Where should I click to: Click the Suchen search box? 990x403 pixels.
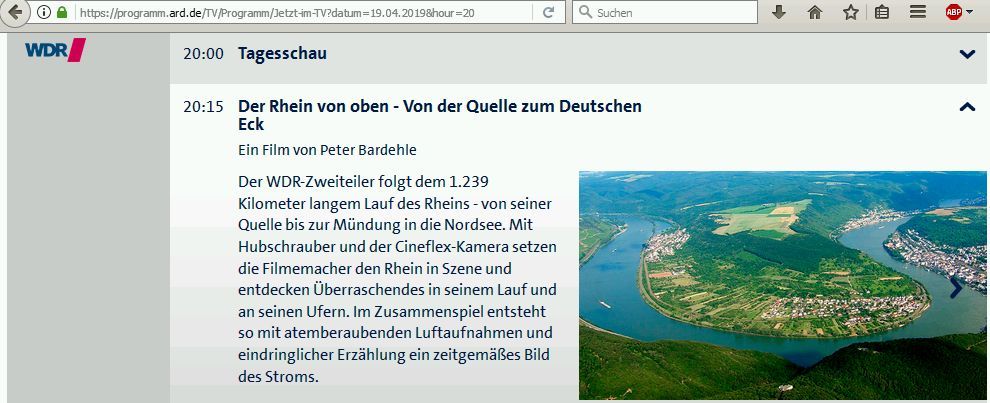[x=665, y=12]
